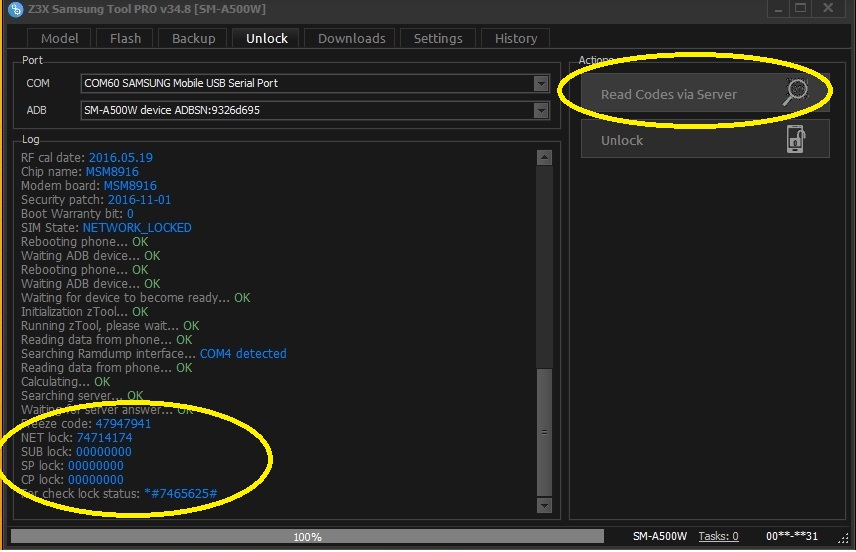Click the Unlock action button
856x552 pixels.
point(705,140)
